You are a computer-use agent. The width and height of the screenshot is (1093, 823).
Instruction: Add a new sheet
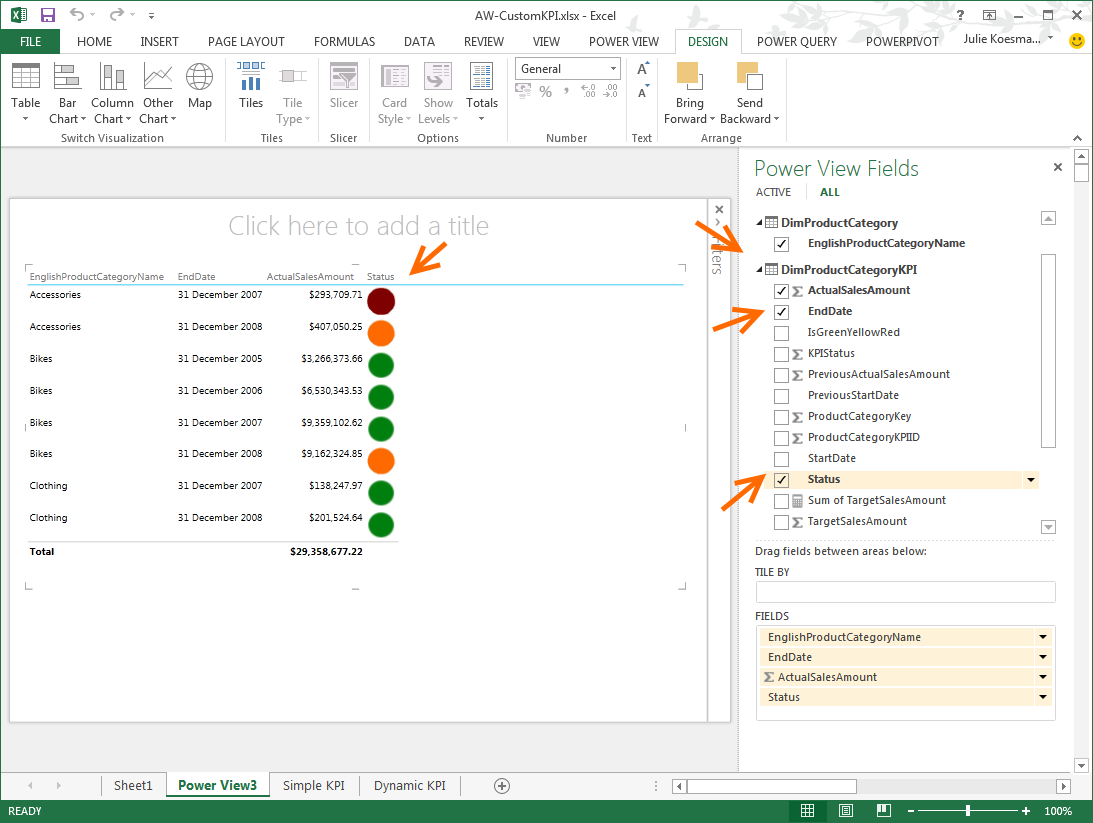[x=502, y=786]
